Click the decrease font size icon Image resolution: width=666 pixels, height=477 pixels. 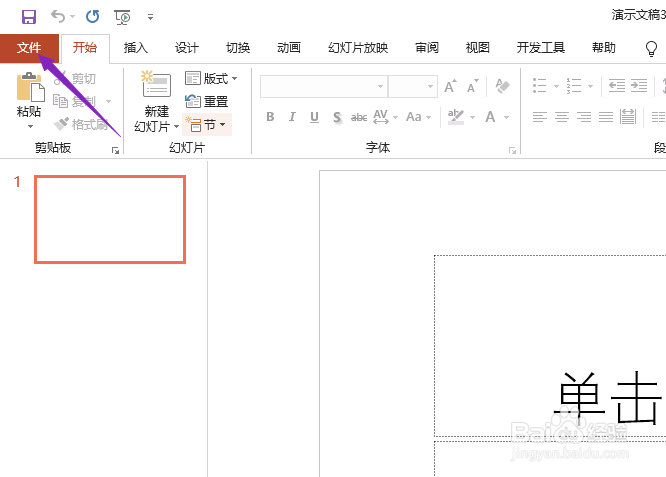(472, 87)
